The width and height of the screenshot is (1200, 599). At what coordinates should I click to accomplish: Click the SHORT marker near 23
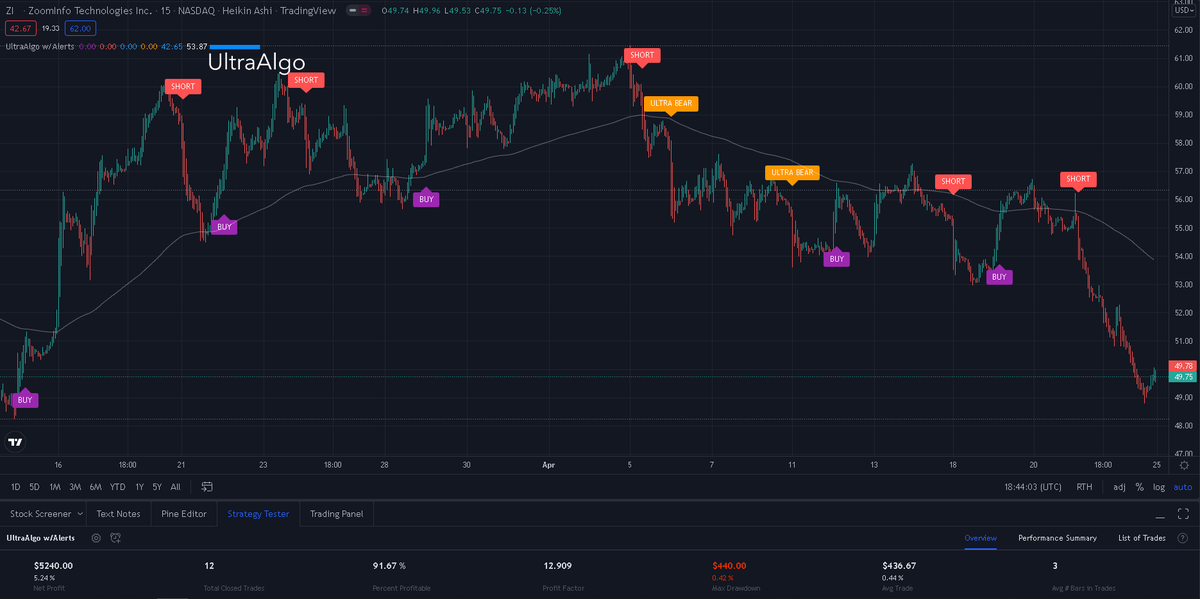click(x=306, y=80)
